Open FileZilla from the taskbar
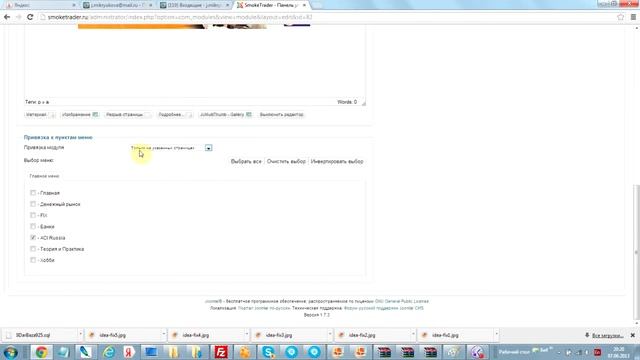 (221, 352)
